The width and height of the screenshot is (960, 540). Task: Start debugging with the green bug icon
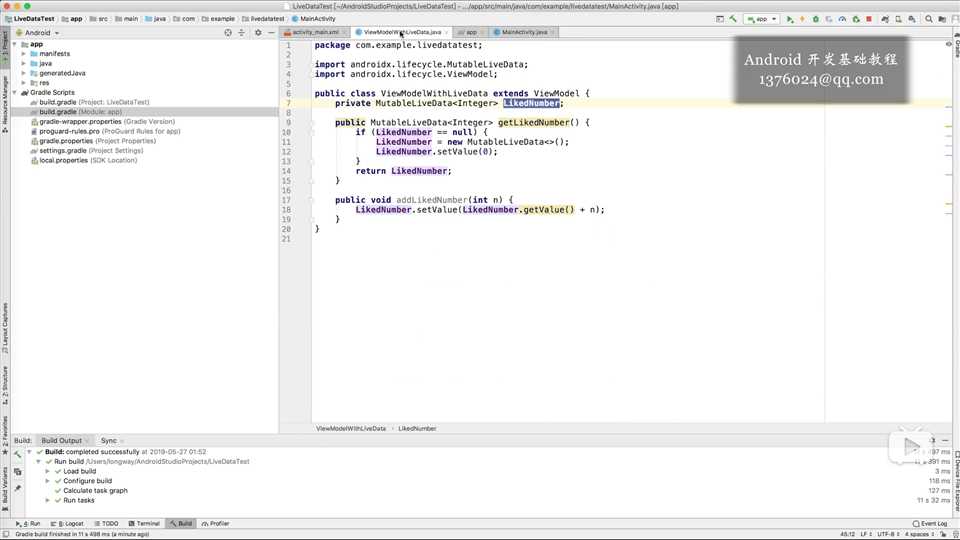(x=816, y=19)
